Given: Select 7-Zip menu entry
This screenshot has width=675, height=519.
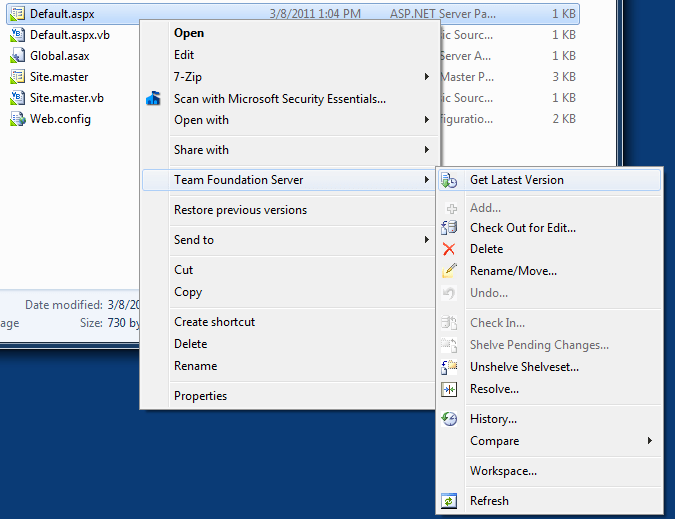Looking at the screenshot, I should (x=289, y=77).
